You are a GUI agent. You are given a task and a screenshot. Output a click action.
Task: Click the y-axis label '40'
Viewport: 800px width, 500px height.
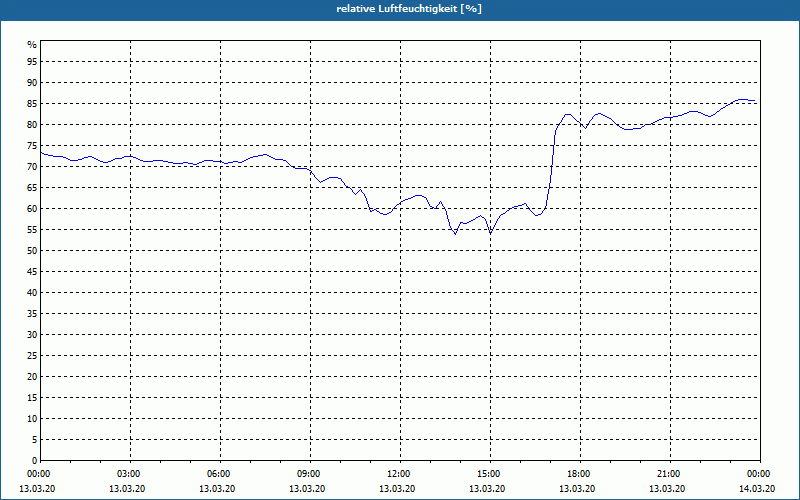pos(32,293)
